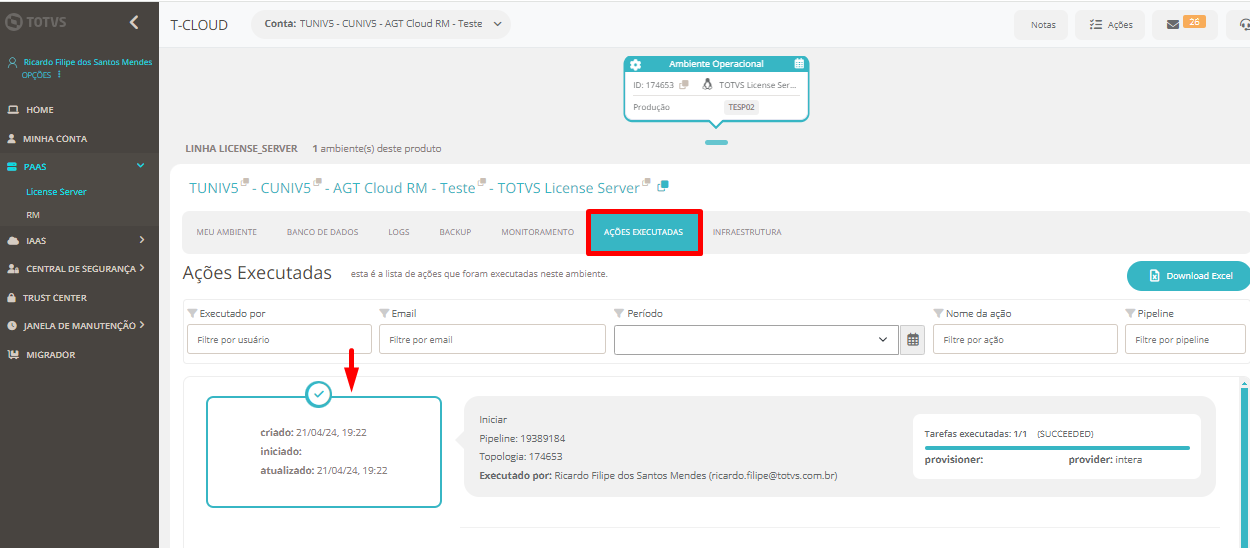This screenshot has width=1250, height=548.
Task: Click the Download Excel button
Action: pyautogui.click(x=1190, y=276)
